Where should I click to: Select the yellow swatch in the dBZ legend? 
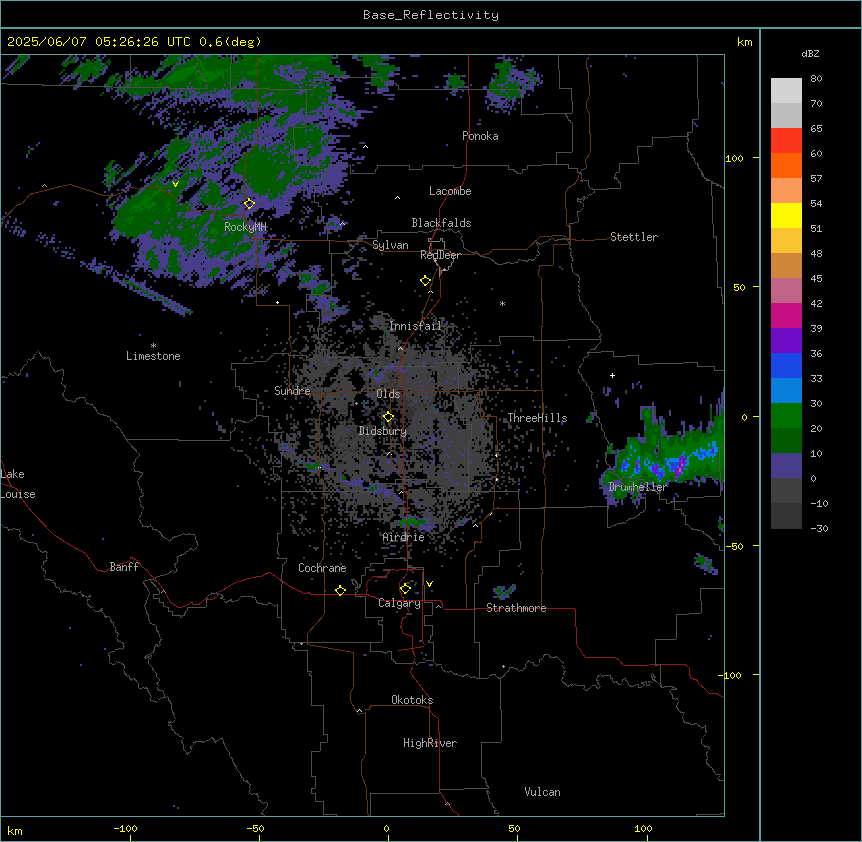[x=786, y=215]
